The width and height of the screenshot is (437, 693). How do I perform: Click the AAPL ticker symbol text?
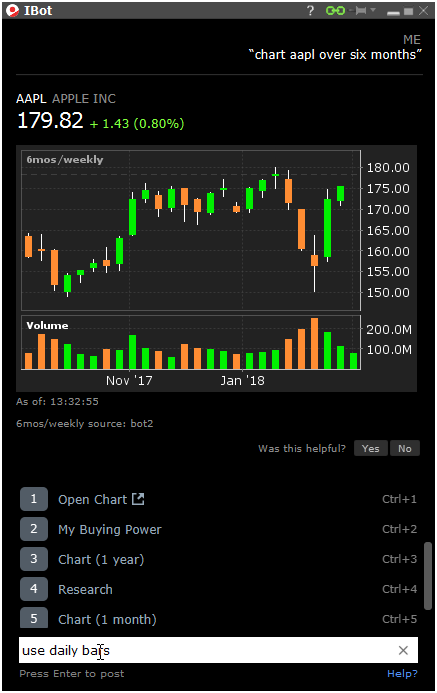click(31, 99)
